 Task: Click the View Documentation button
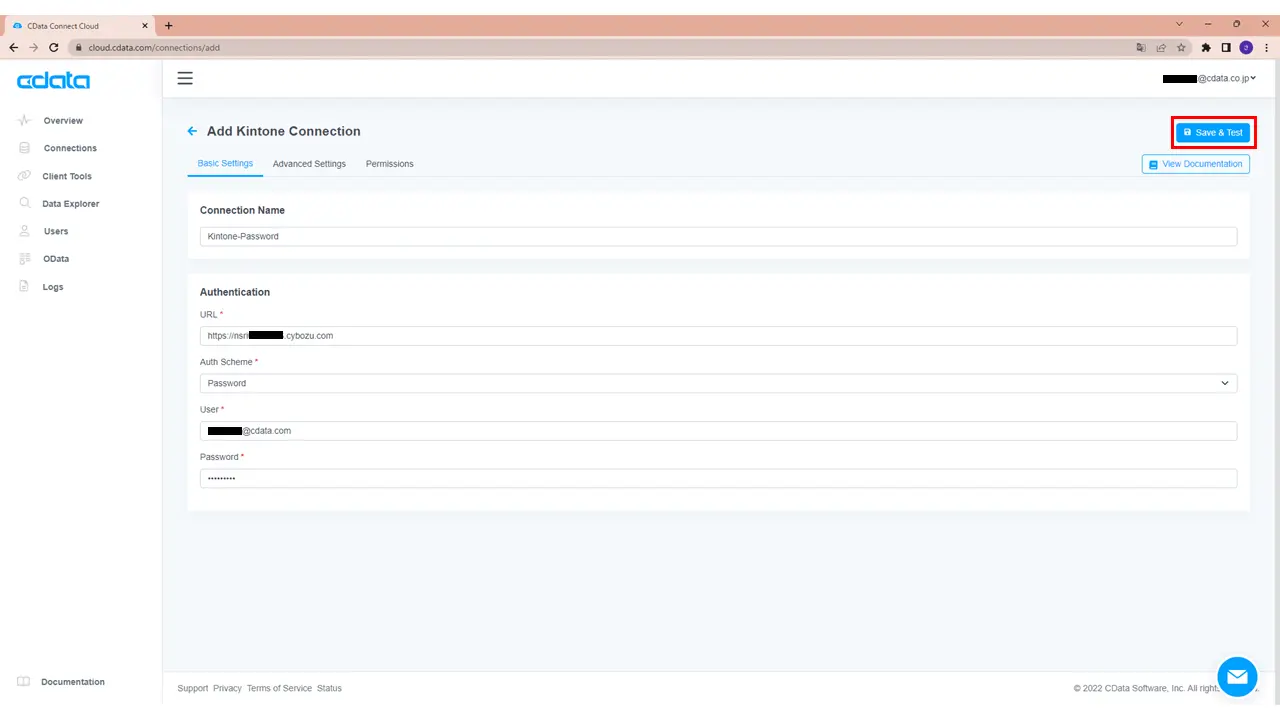click(x=1195, y=164)
